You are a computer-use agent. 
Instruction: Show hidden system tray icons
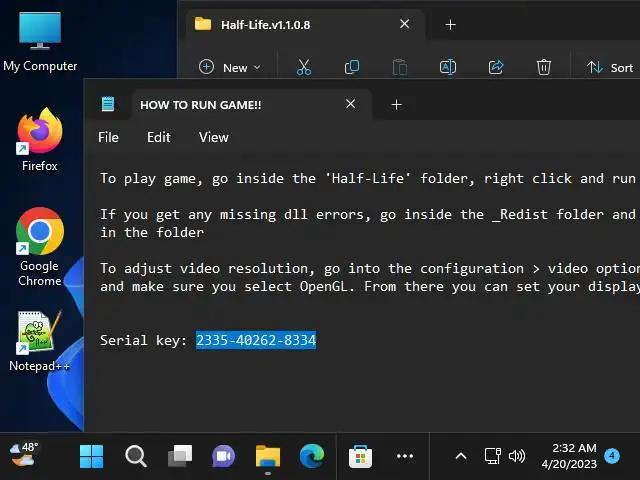click(461, 456)
